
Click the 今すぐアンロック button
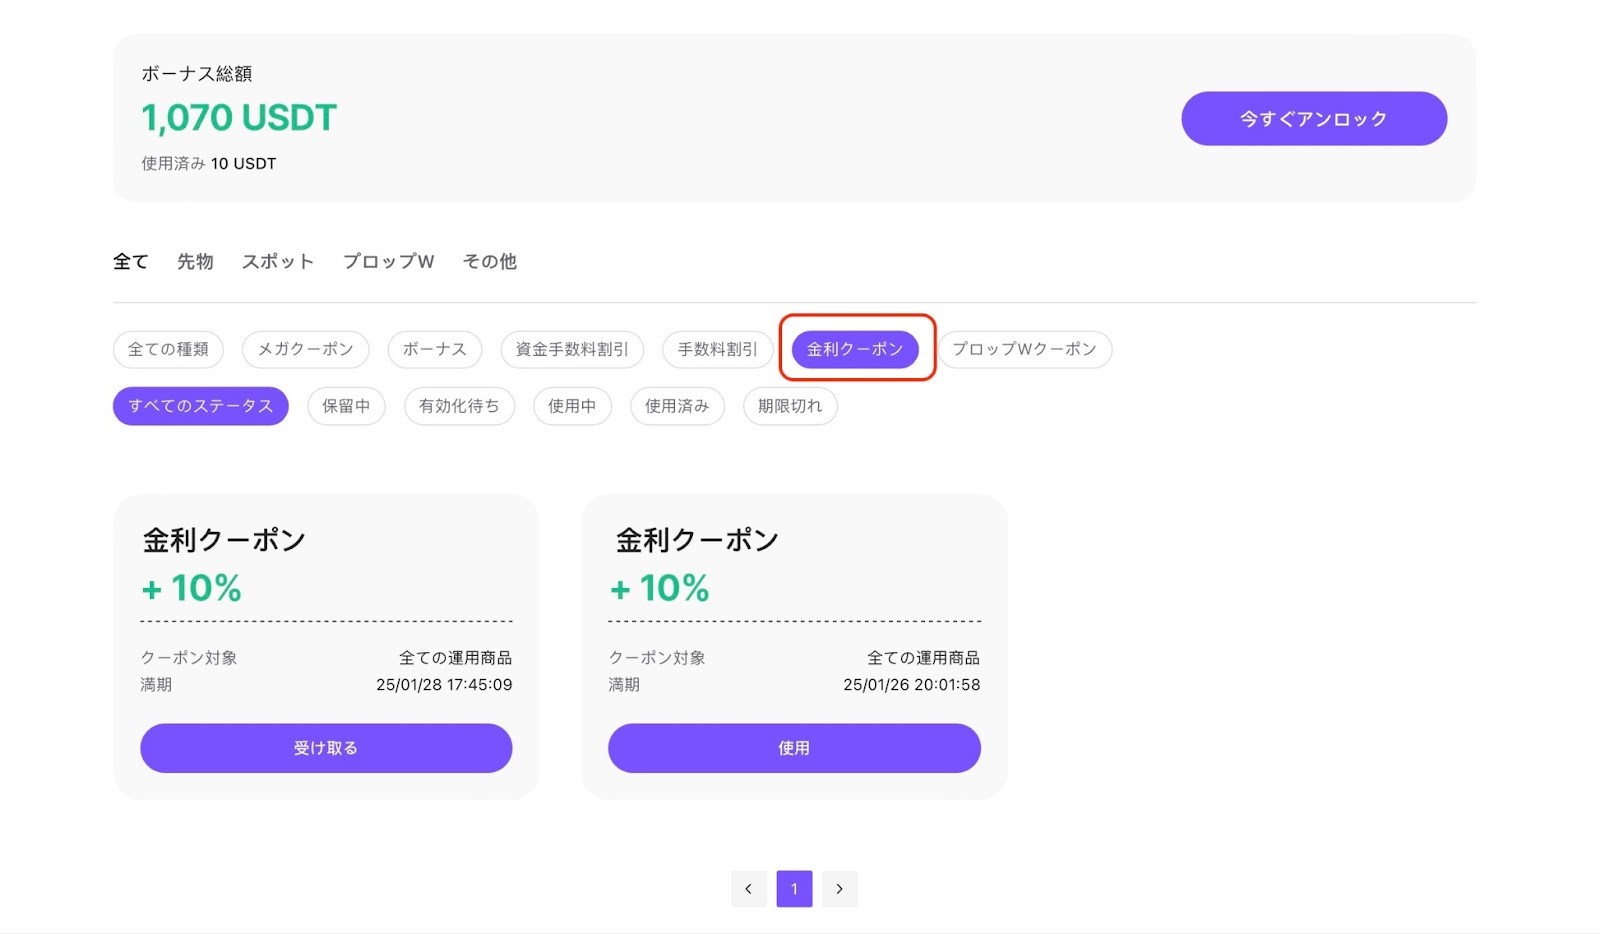pyautogui.click(x=1314, y=119)
